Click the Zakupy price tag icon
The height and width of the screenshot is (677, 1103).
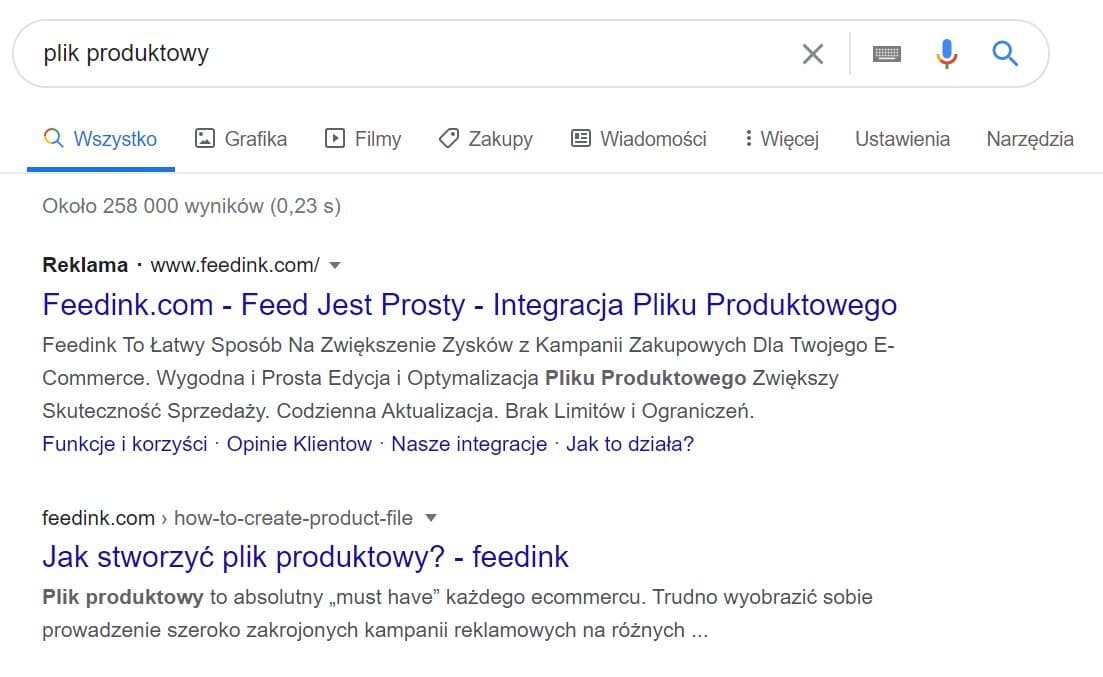point(449,139)
